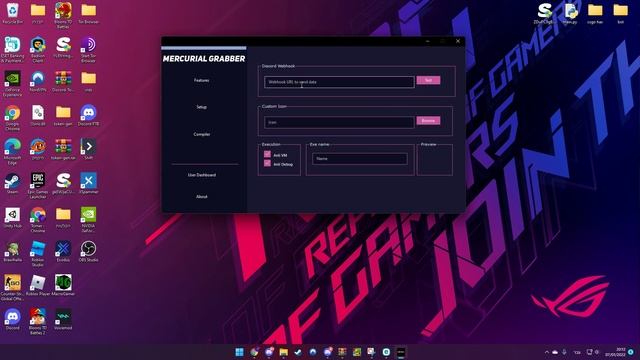
Task: Select Bloons TD Battles desktop icon
Action: (x=63, y=15)
